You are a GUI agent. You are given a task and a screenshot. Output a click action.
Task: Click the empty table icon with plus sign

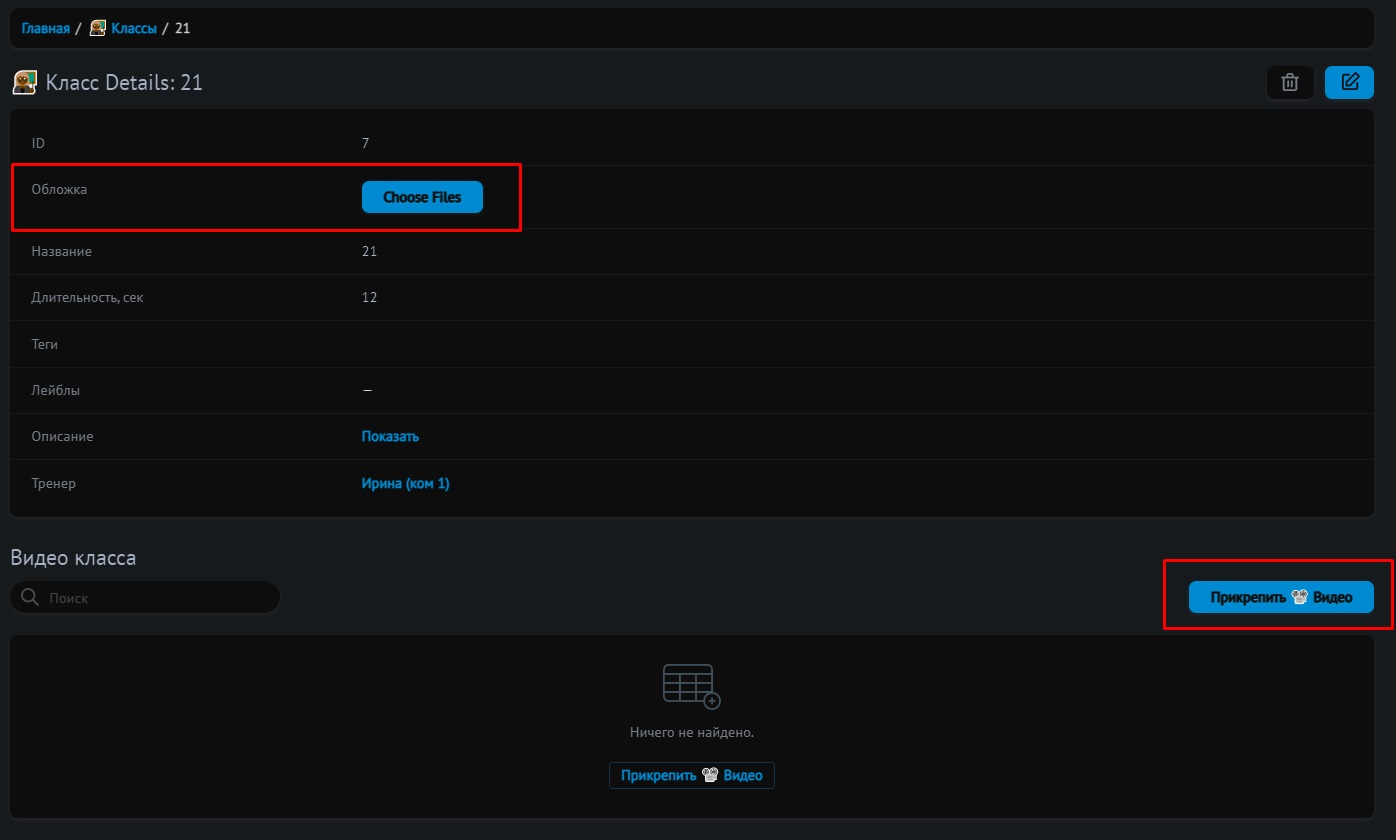691,686
